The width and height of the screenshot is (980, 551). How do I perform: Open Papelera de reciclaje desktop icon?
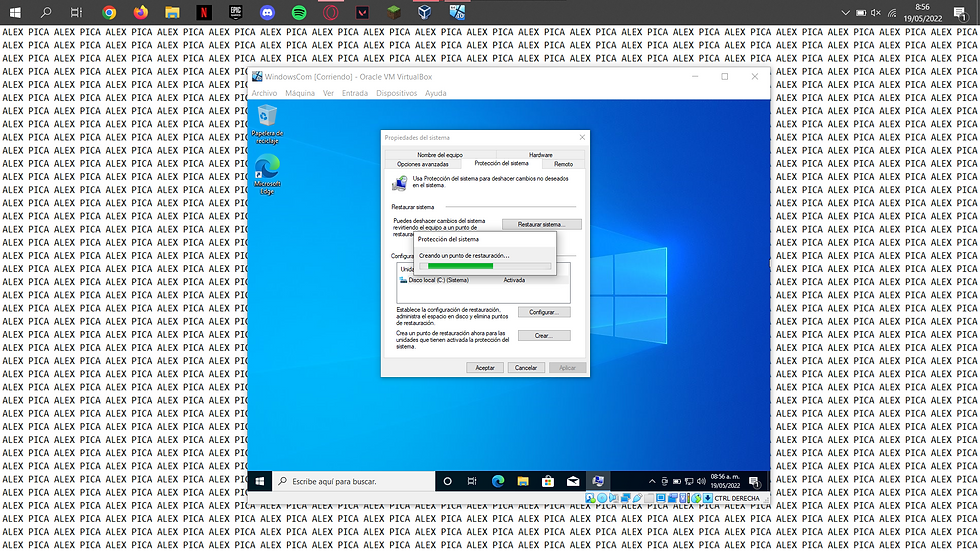[268, 124]
